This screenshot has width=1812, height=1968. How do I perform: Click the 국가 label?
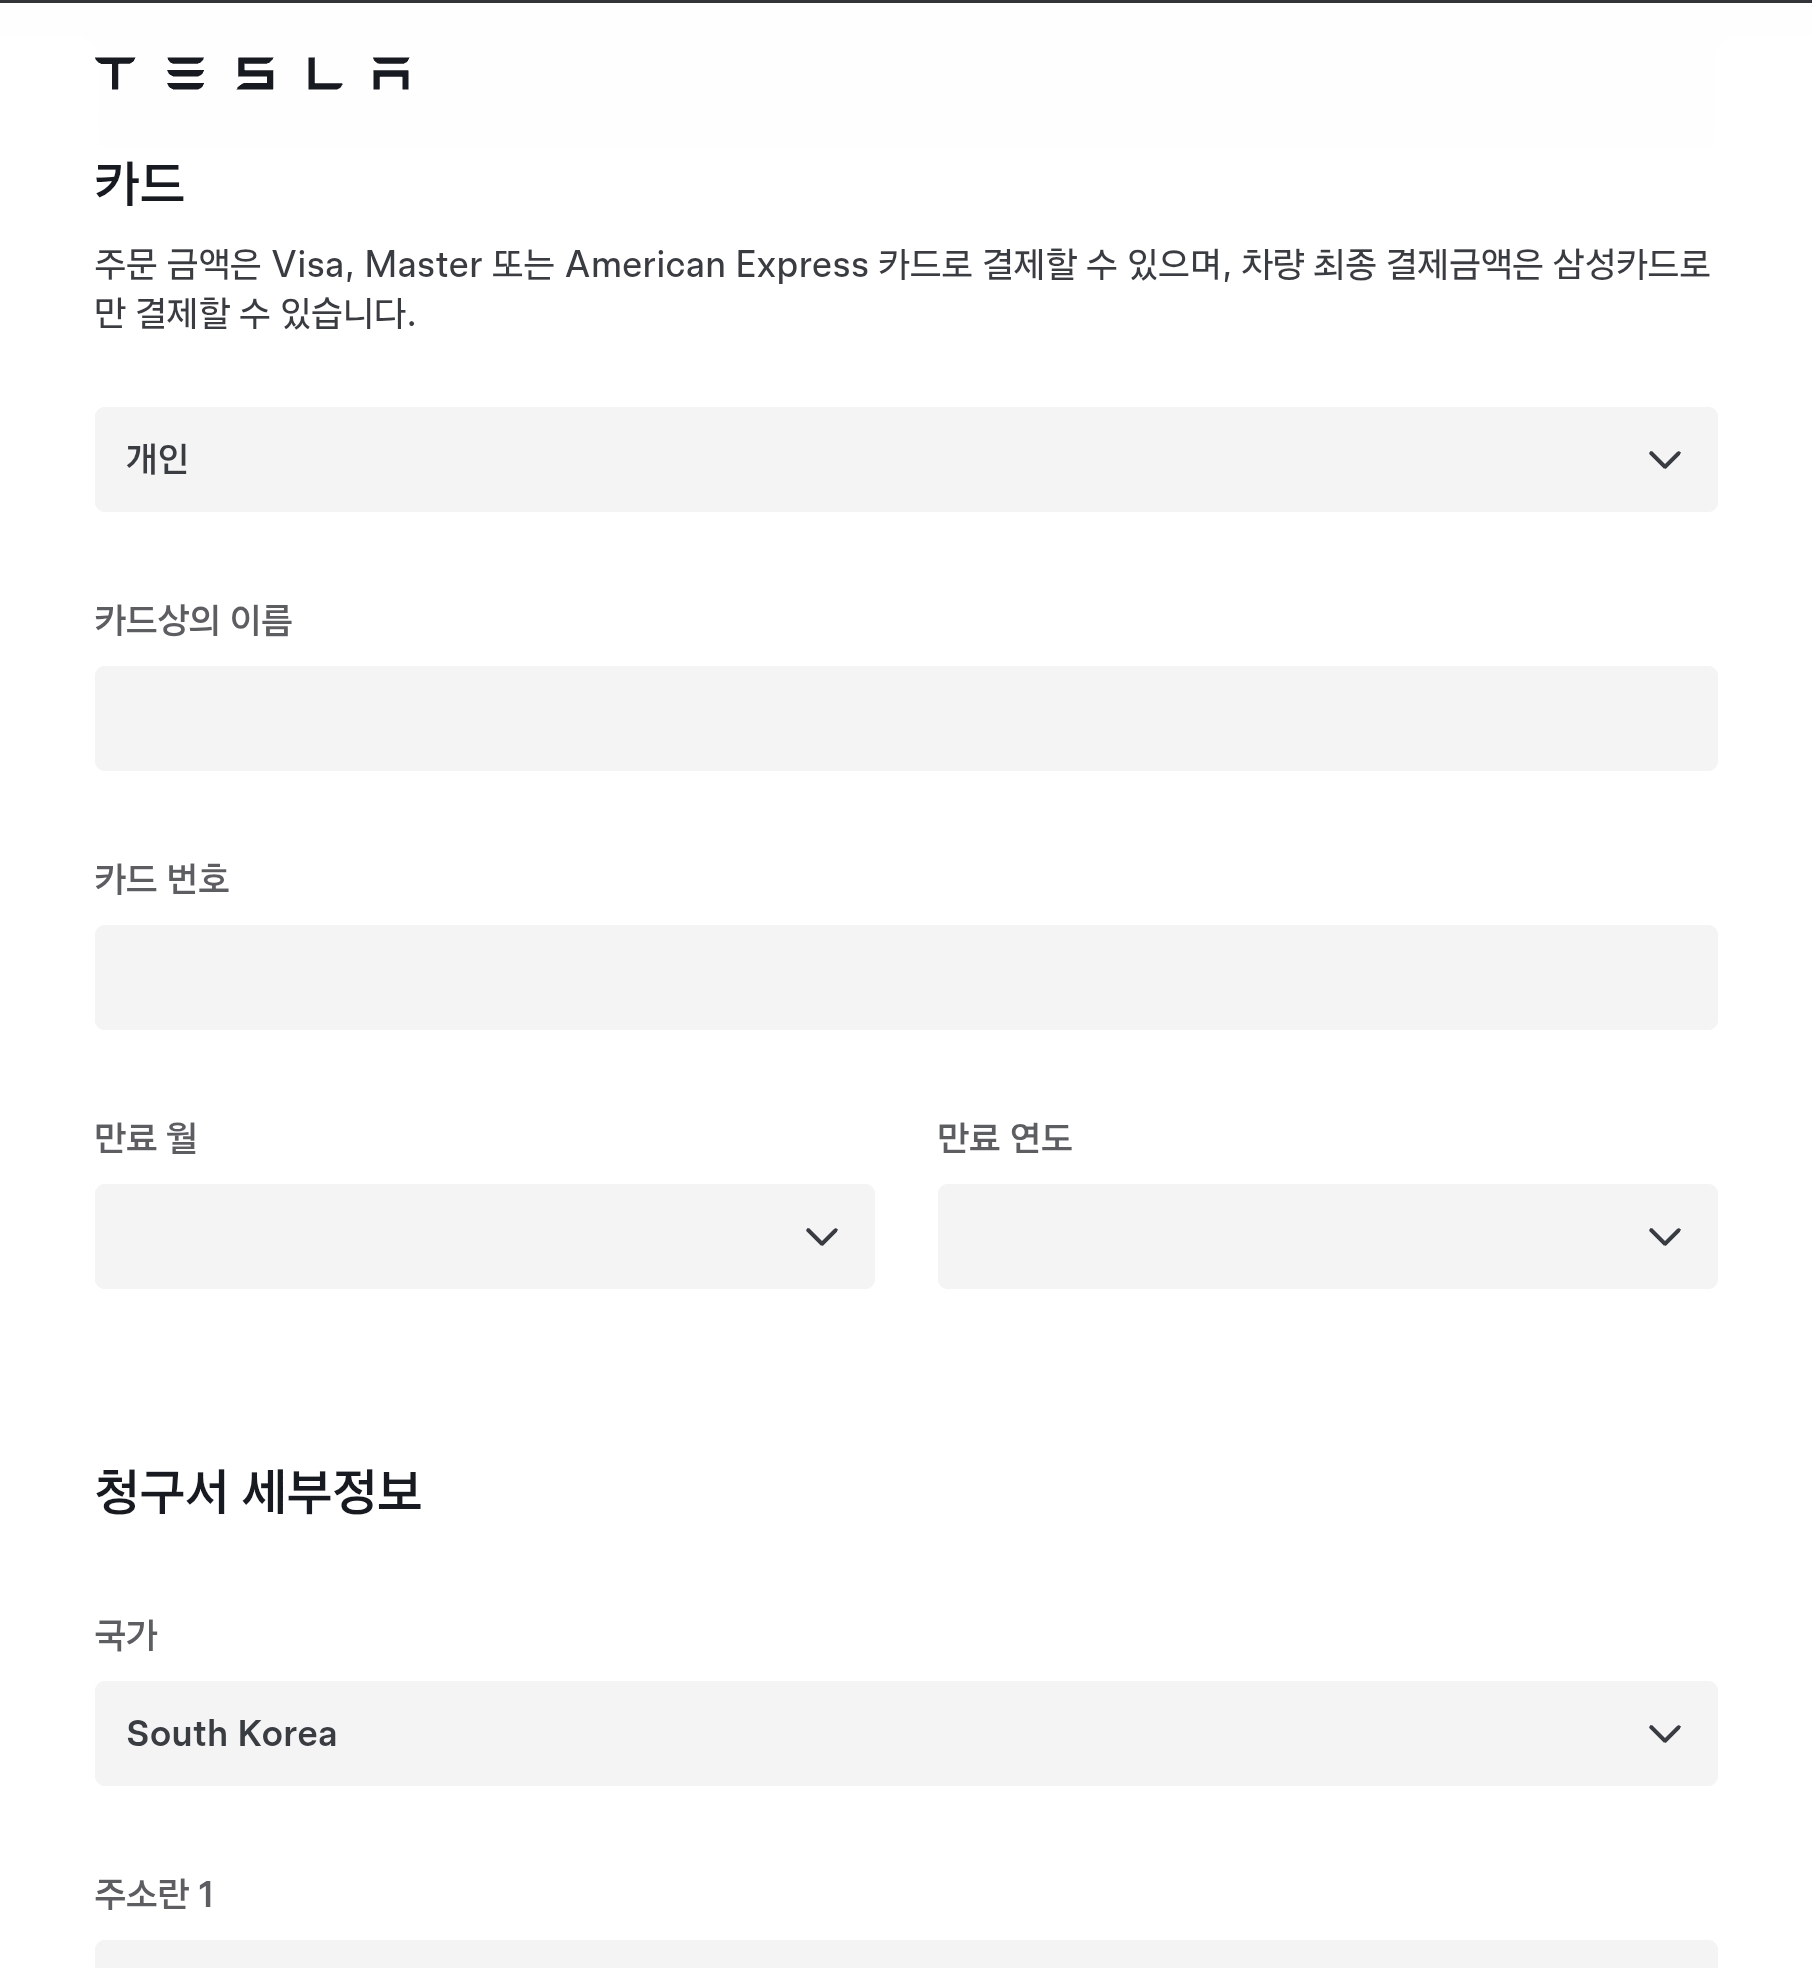click(x=127, y=1635)
